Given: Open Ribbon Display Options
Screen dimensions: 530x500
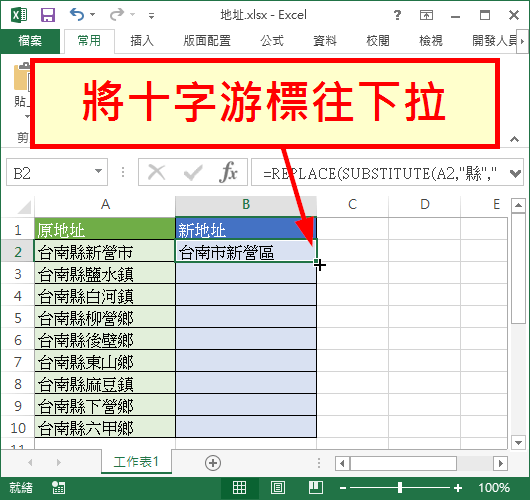Looking at the screenshot, I should pyautogui.click(x=426, y=15).
